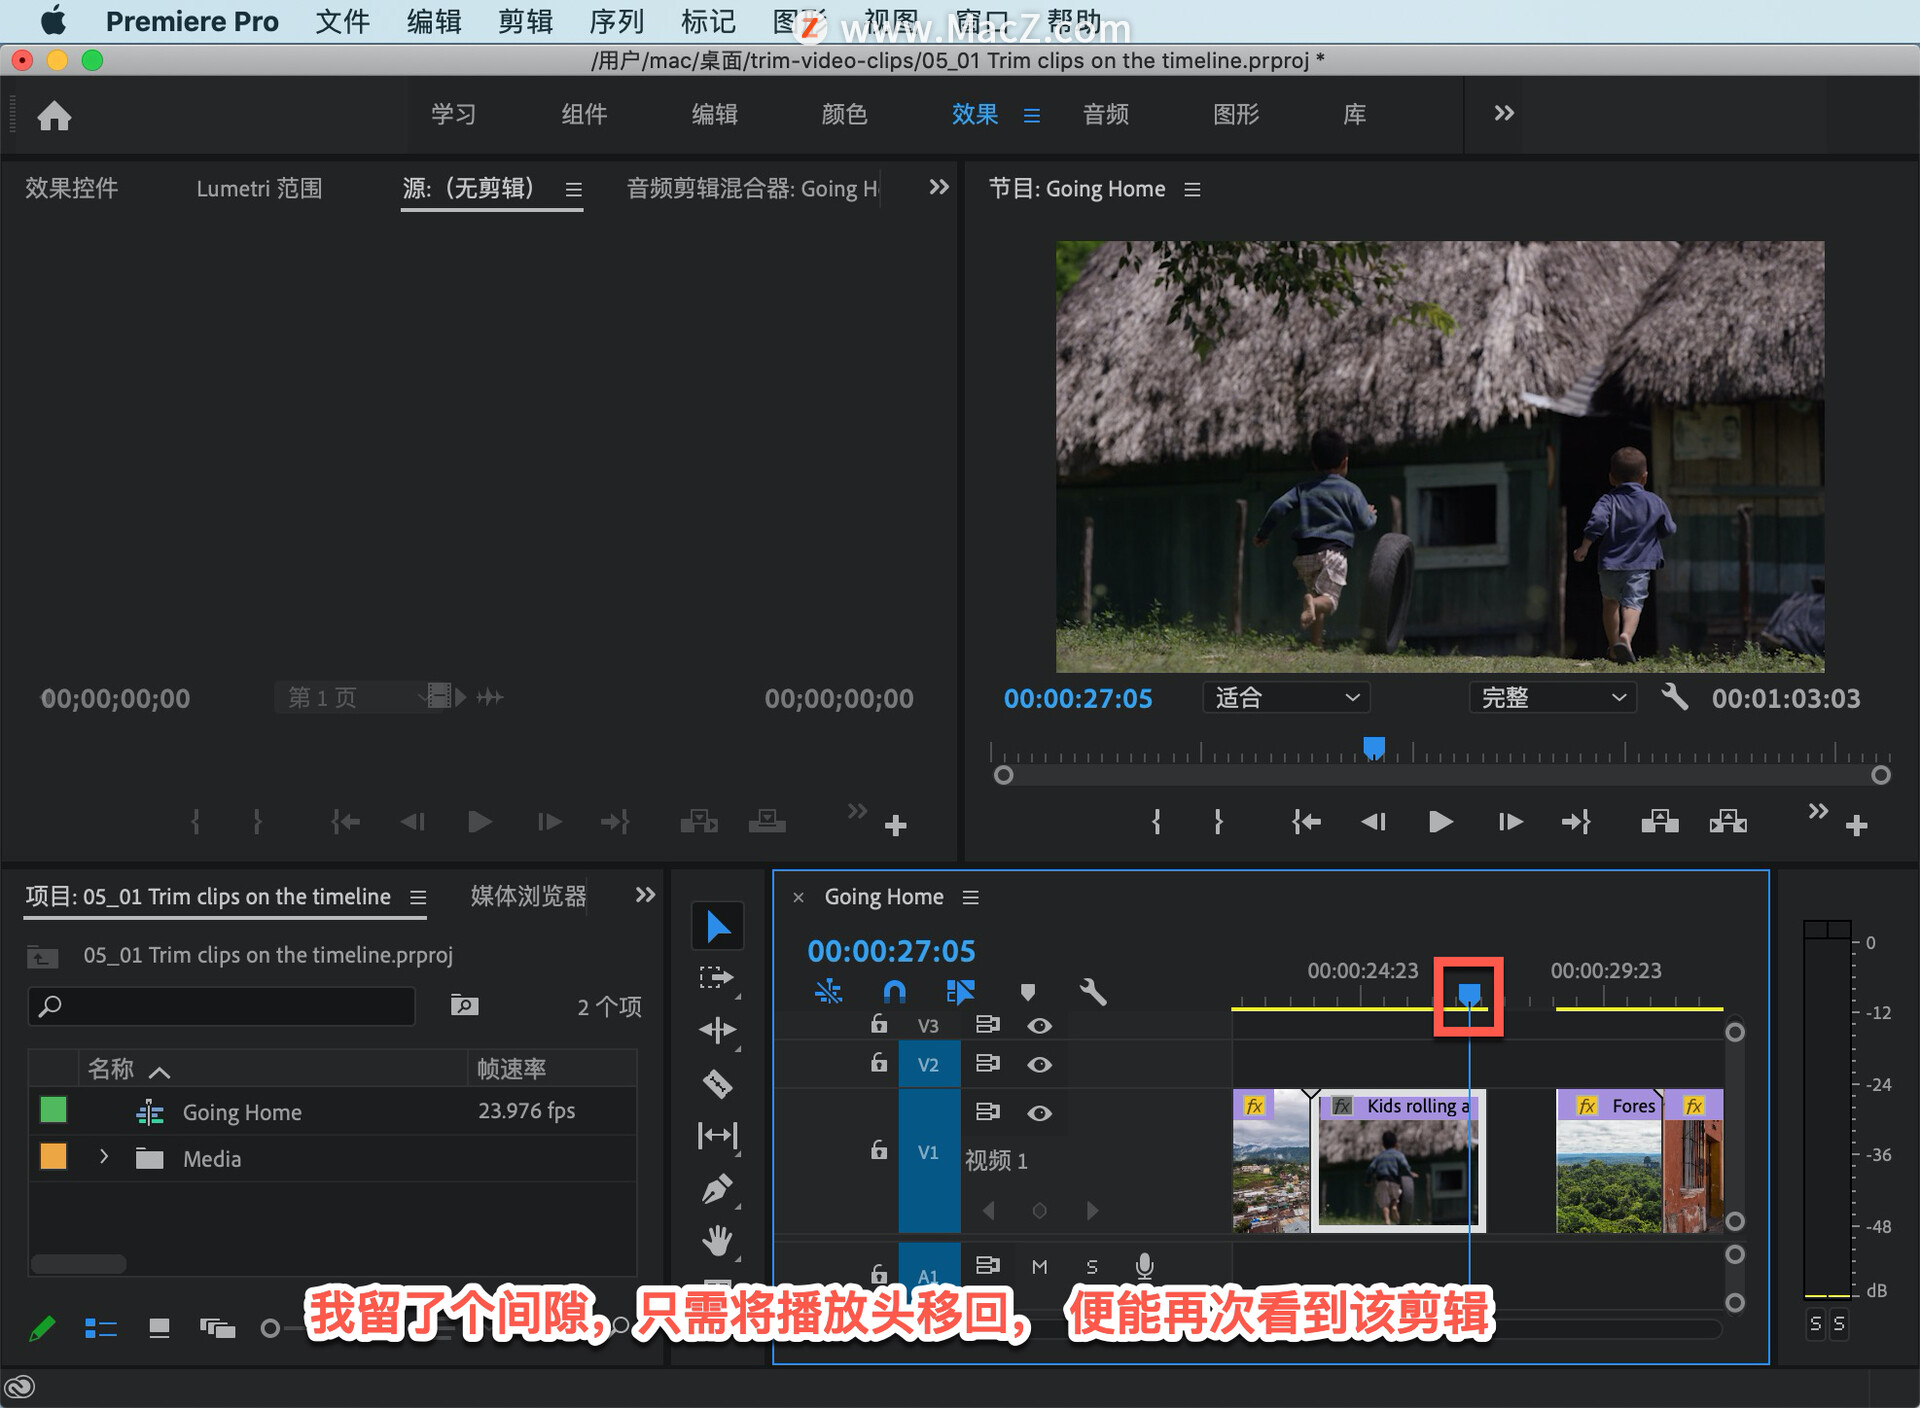Open the 媒体浏览器 panel tab
The image size is (1920, 1408).
[528, 896]
